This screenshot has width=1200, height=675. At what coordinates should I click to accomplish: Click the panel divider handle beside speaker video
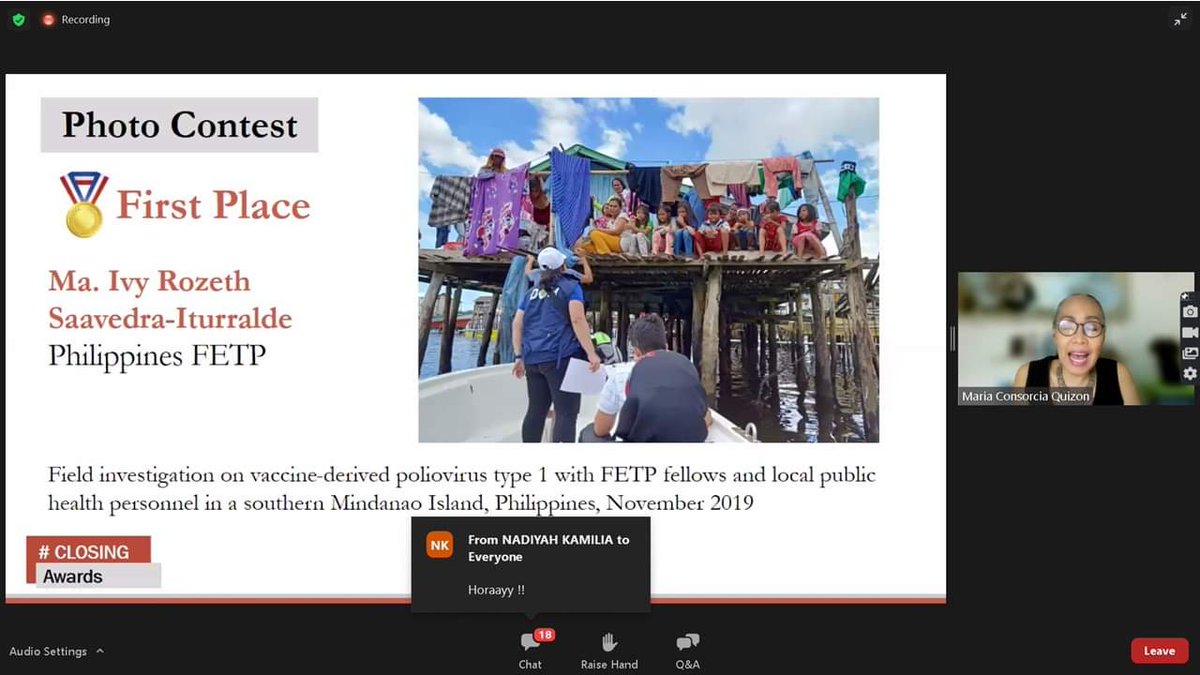(952, 339)
